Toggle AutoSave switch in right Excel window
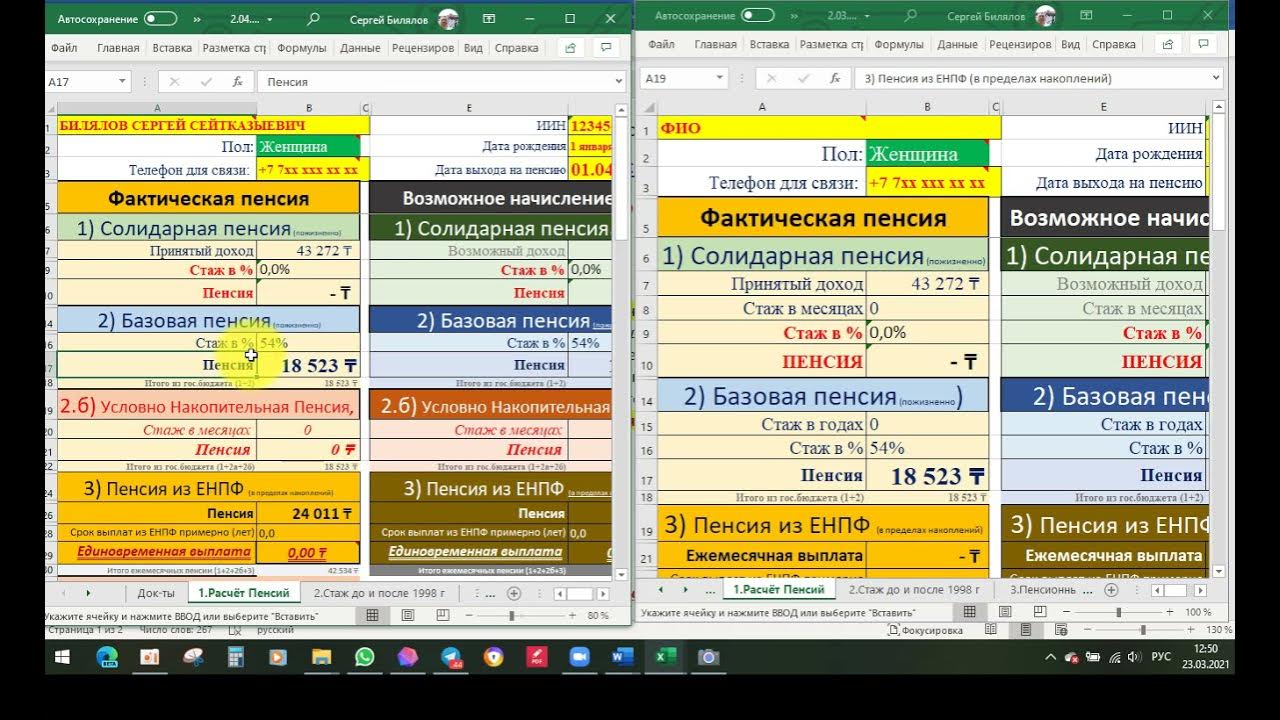Viewport: 1280px width, 720px height. click(x=757, y=15)
